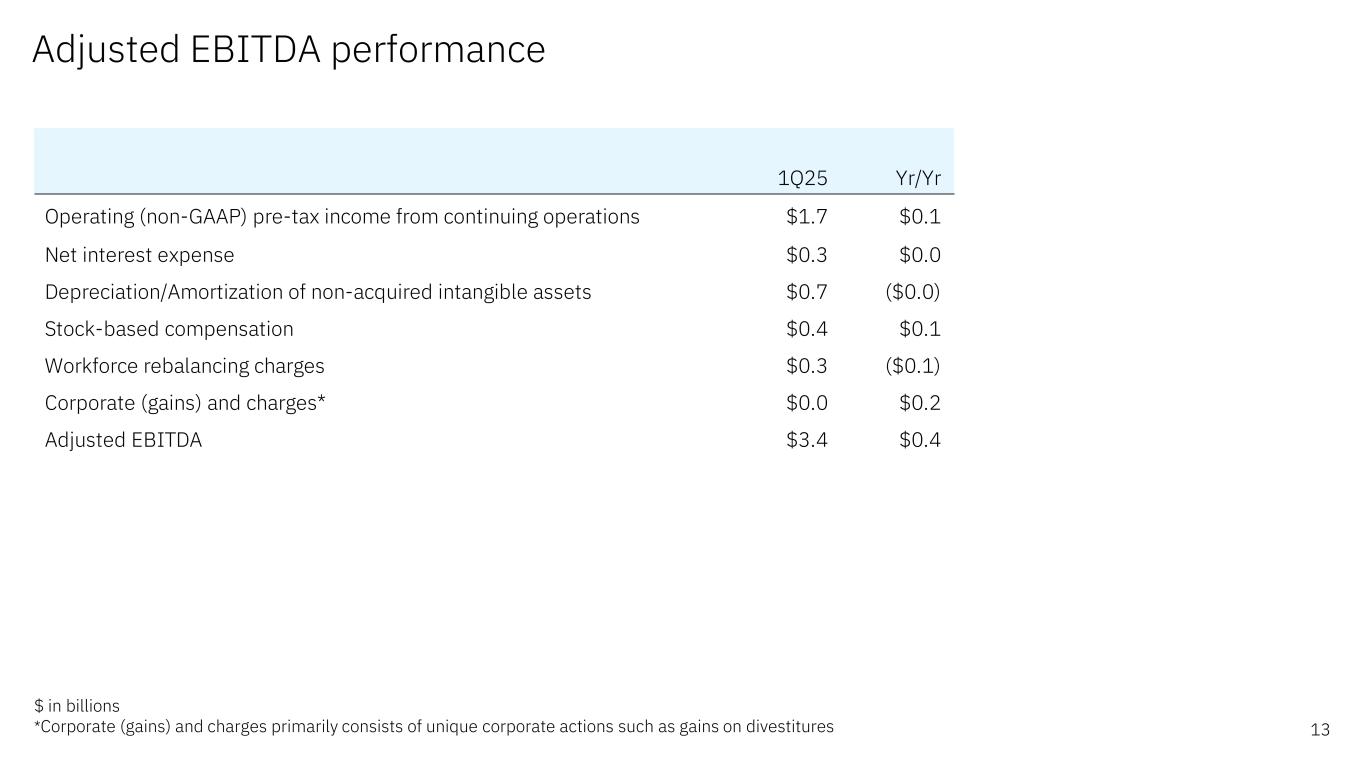Select the Net interest expense row label
Image resolution: width=1365 pixels, height=768 pixels.
coord(139,255)
